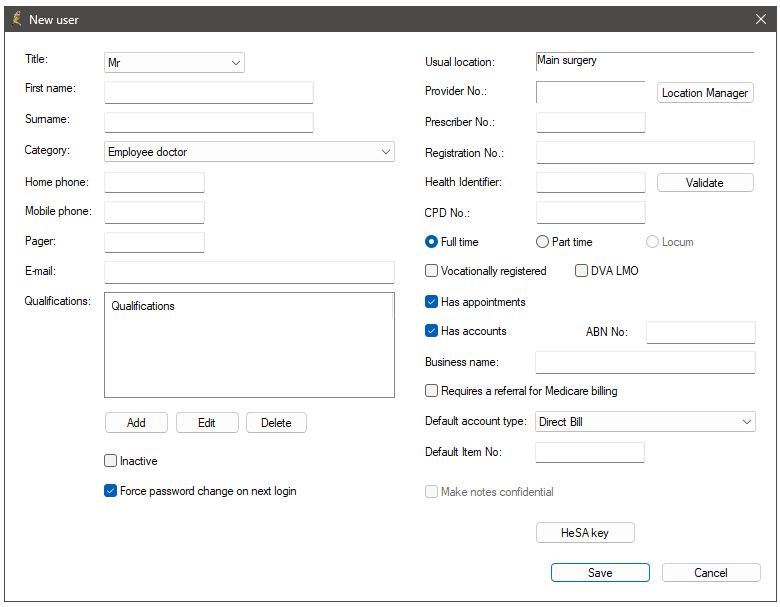Click Edit under Qualifications
This screenshot has width=780, height=607.
(207, 423)
